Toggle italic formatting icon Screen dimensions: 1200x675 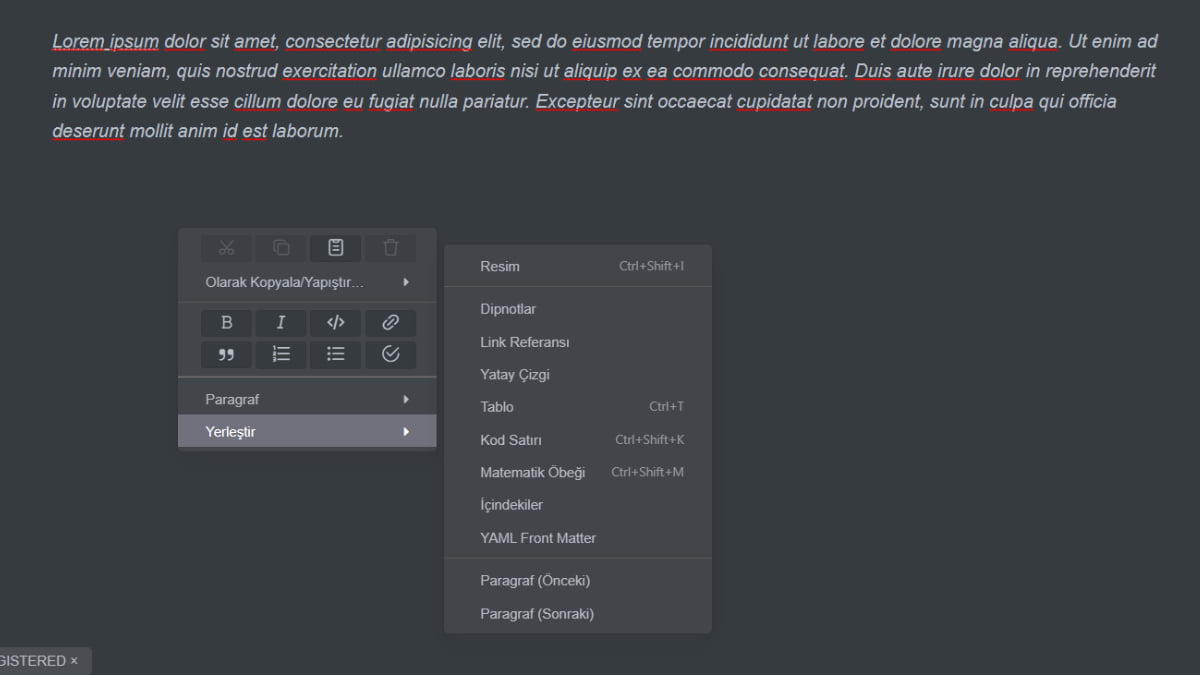pyautogui.click(x=281, y=322)
